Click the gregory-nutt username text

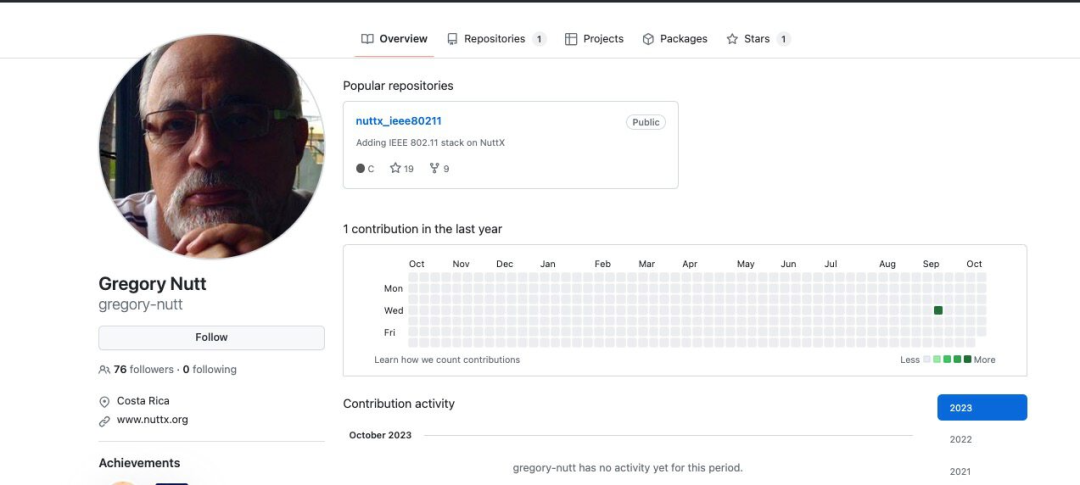click(x=141, y=304)
